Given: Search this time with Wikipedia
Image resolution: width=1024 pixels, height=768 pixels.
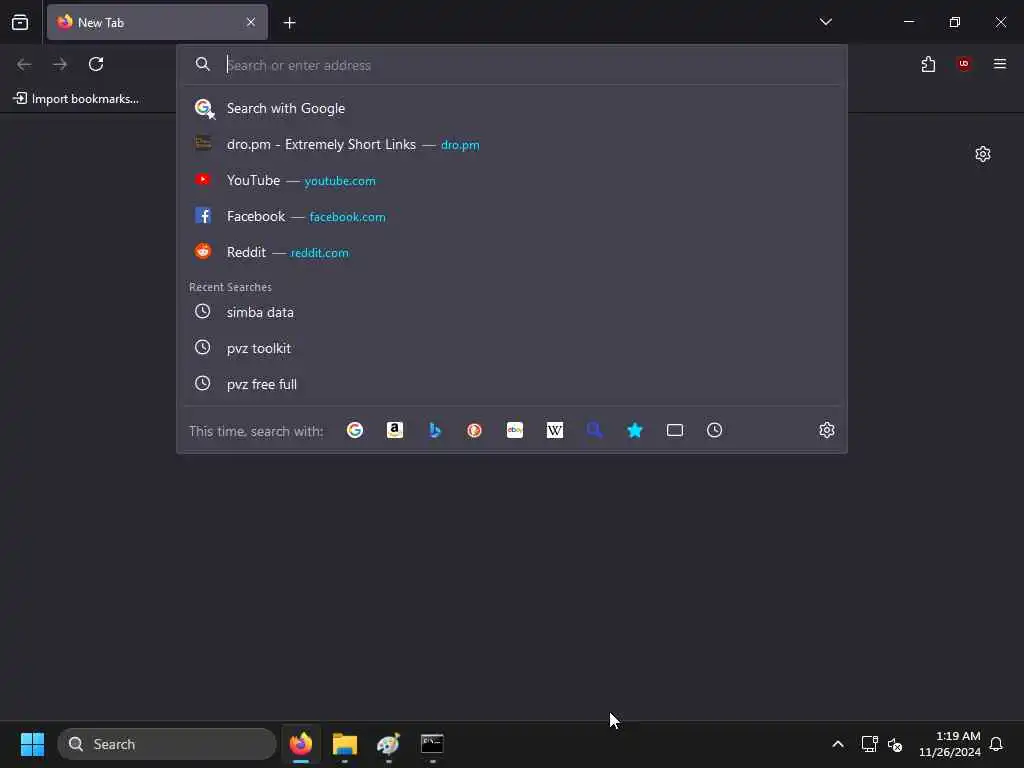Looking at the screenshot, I should pos(554,430).
